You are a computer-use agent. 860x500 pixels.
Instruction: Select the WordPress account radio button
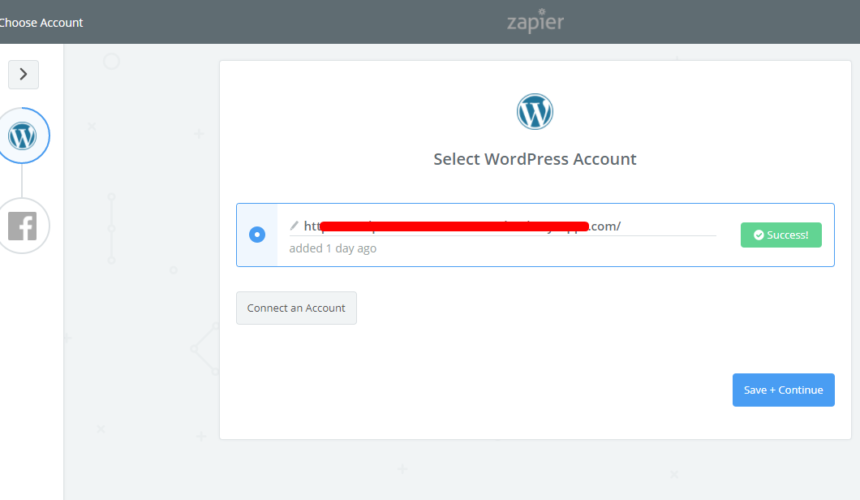(257, 235)
